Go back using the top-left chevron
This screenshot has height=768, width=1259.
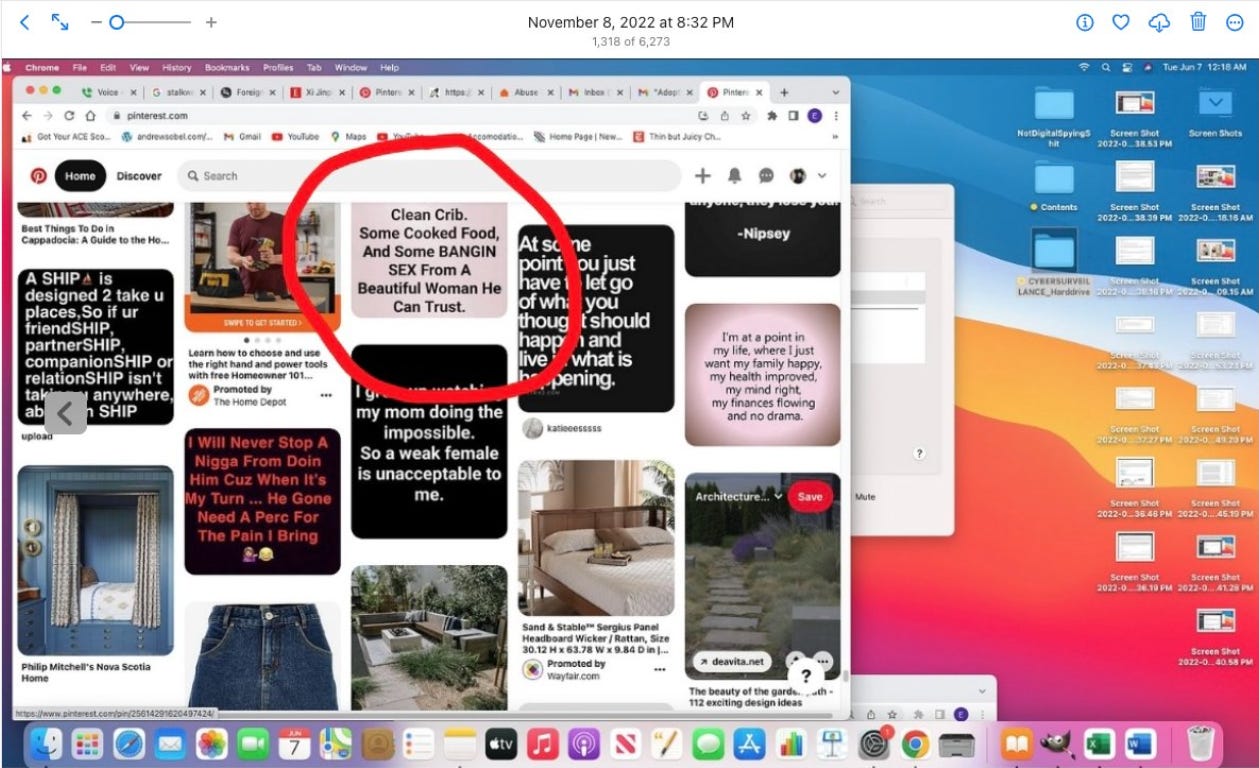(25, 22)
